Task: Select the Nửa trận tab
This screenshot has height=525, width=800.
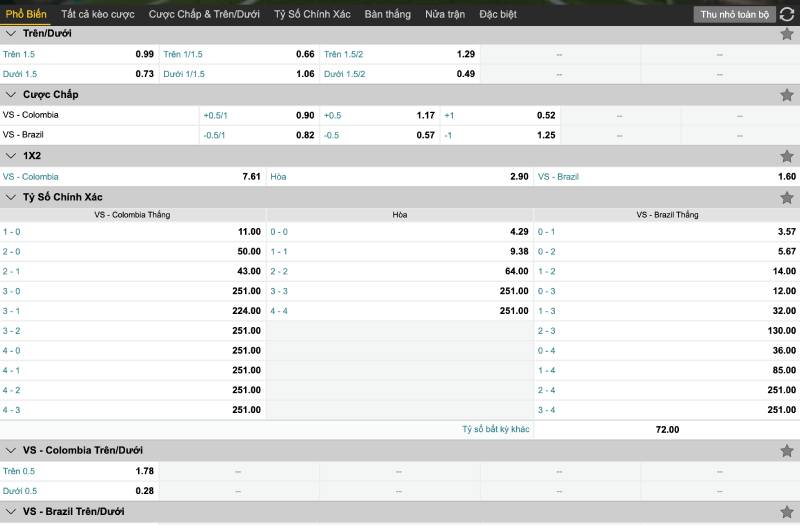Action: tap(445, 14)
